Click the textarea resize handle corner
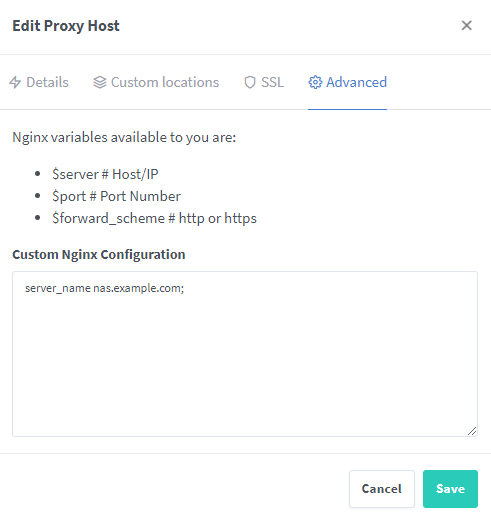This screenshot has width=491, height=513. (472, 431)
